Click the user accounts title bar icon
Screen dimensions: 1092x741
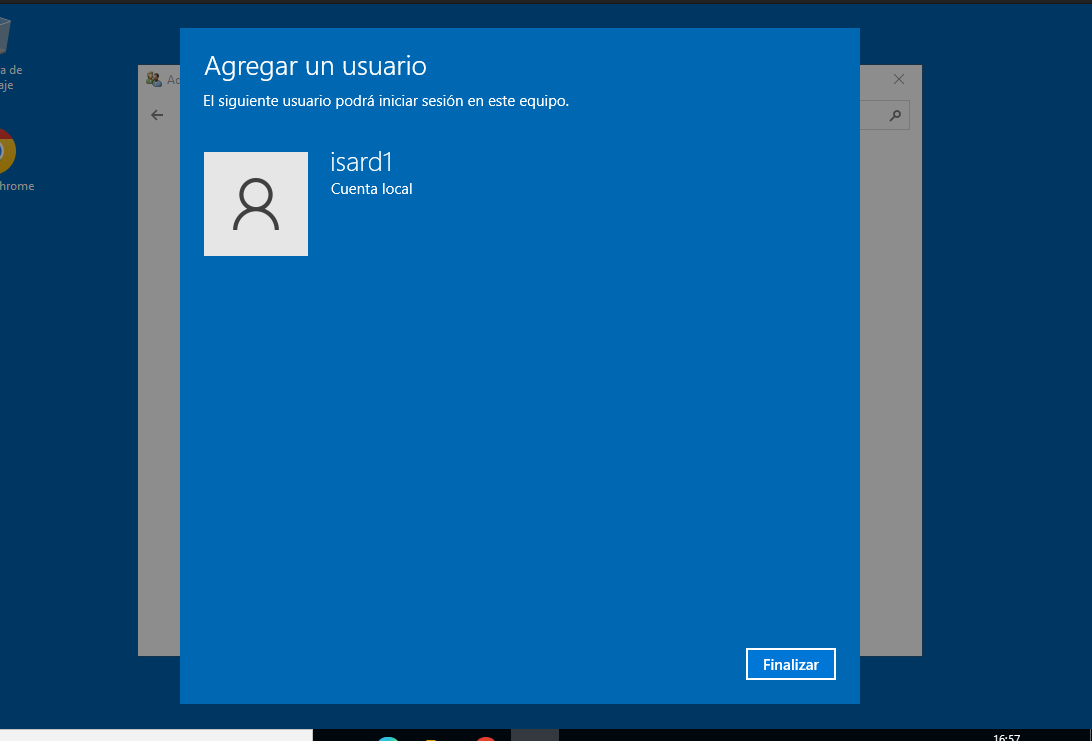(154, 79)
